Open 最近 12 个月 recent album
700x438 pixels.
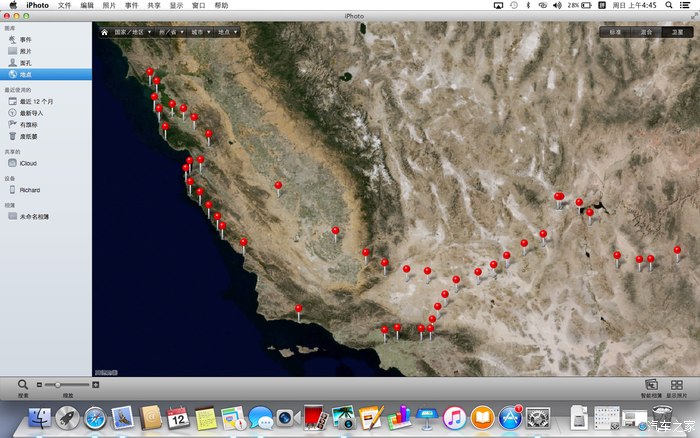point(36,101)
